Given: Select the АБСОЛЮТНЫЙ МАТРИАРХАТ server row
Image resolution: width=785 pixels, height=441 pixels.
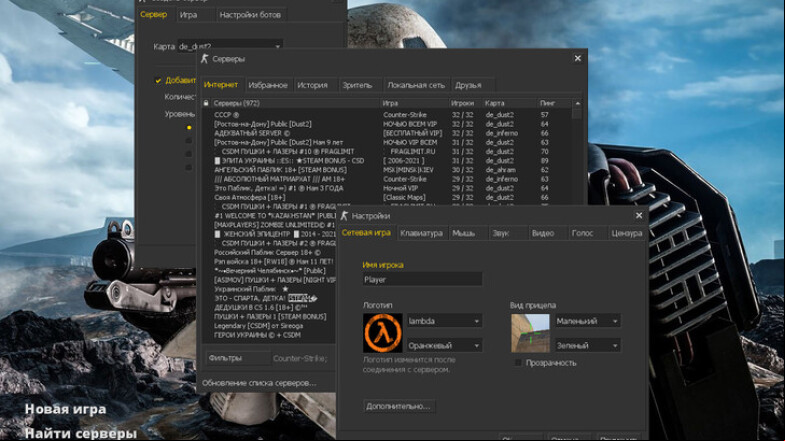Looking at the screenshot, I should click(x=385, y=179).
